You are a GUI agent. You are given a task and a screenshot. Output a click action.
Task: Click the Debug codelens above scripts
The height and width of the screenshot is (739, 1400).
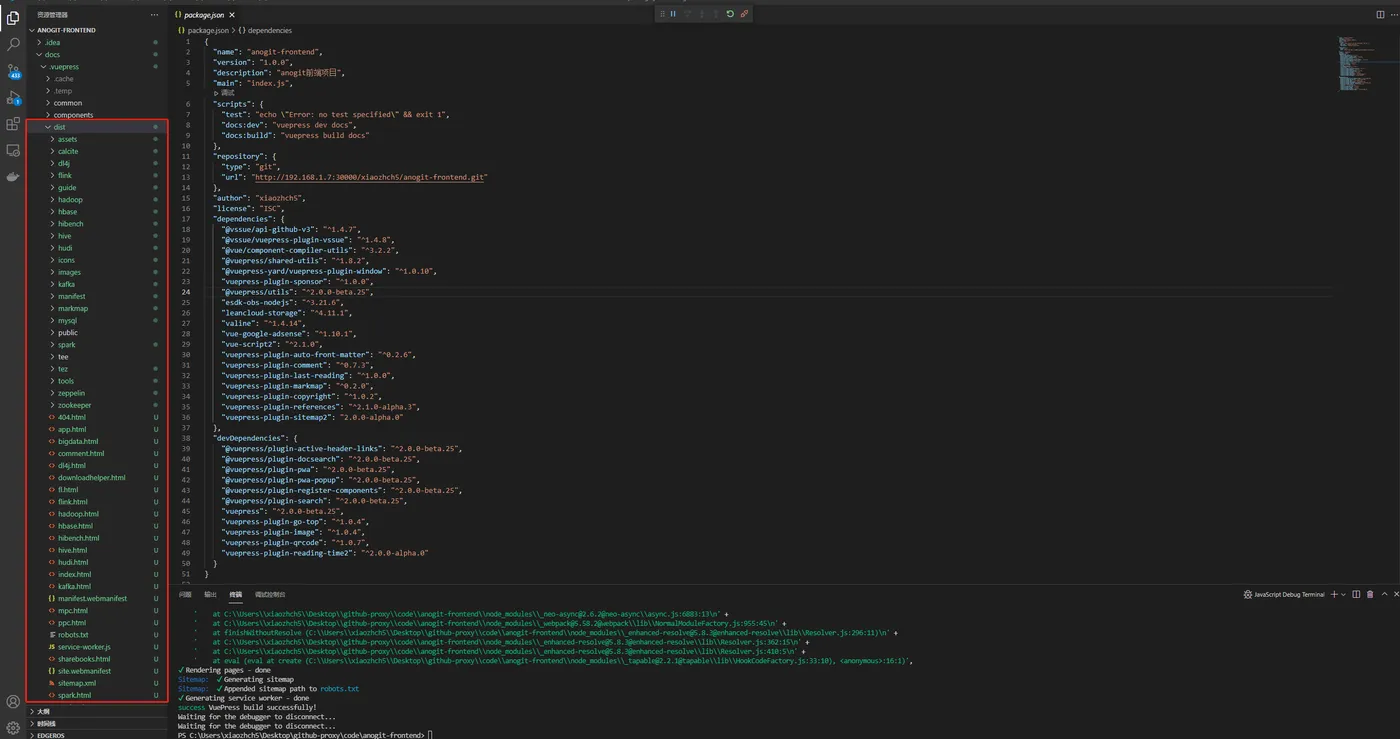pos(225,93)
